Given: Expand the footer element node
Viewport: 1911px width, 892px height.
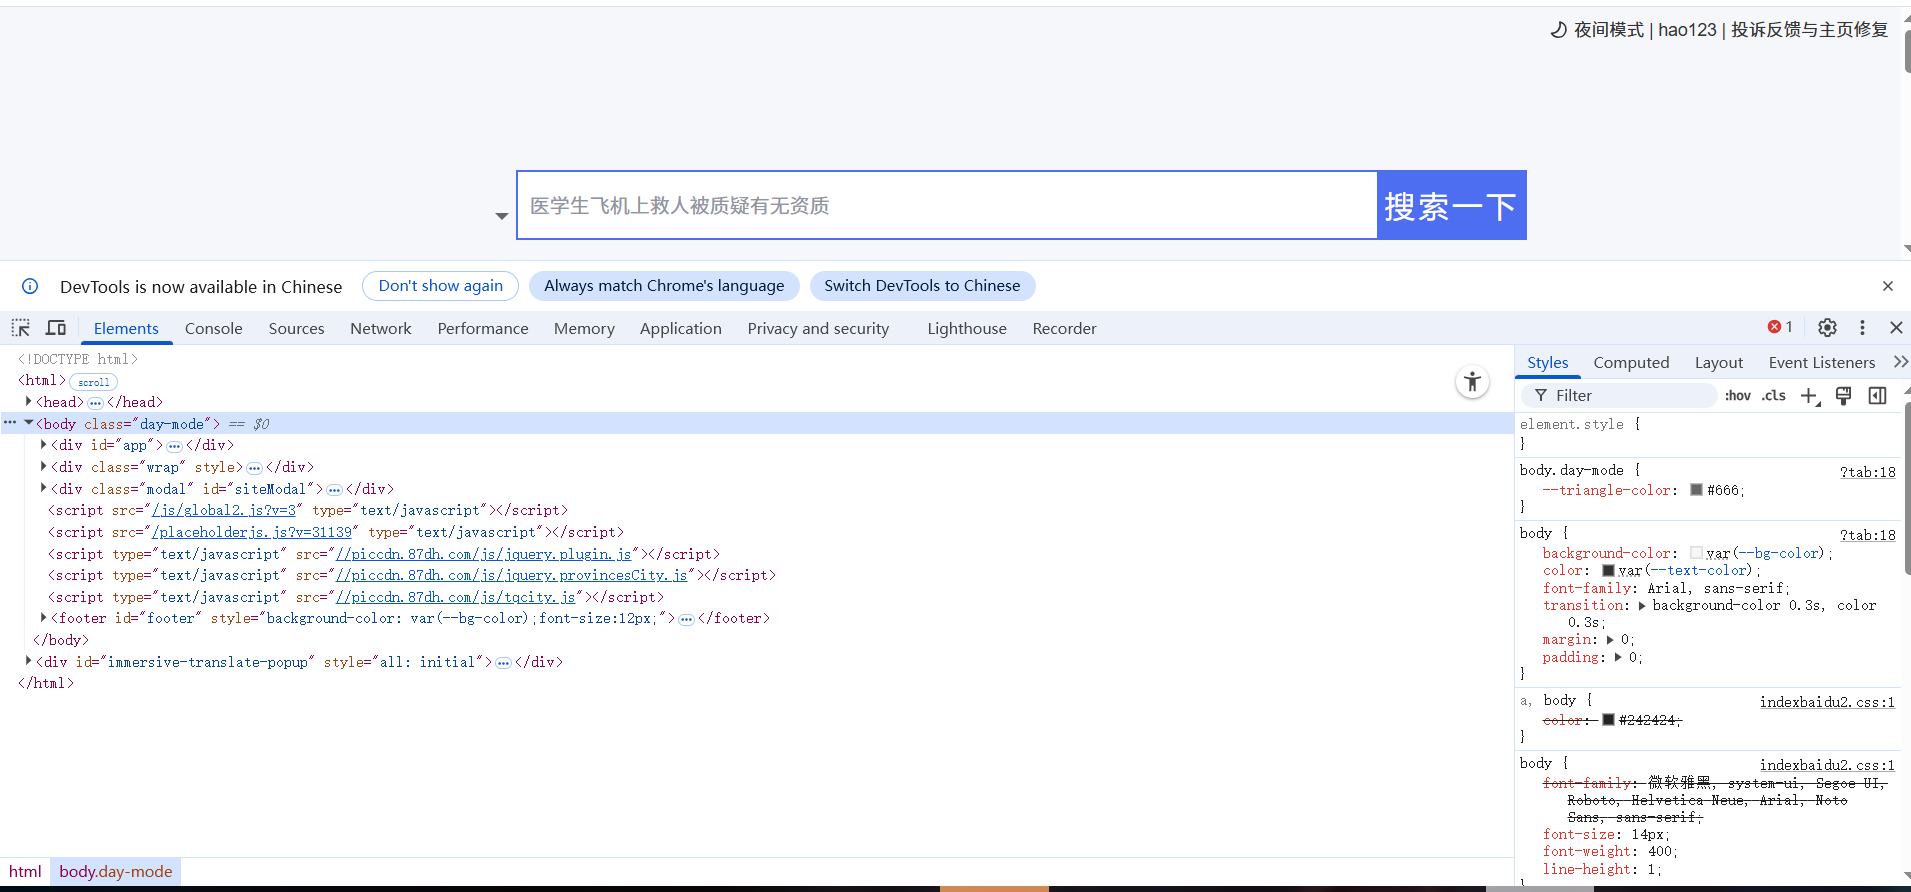Looking at the screenshot, I should coord(43,618).
